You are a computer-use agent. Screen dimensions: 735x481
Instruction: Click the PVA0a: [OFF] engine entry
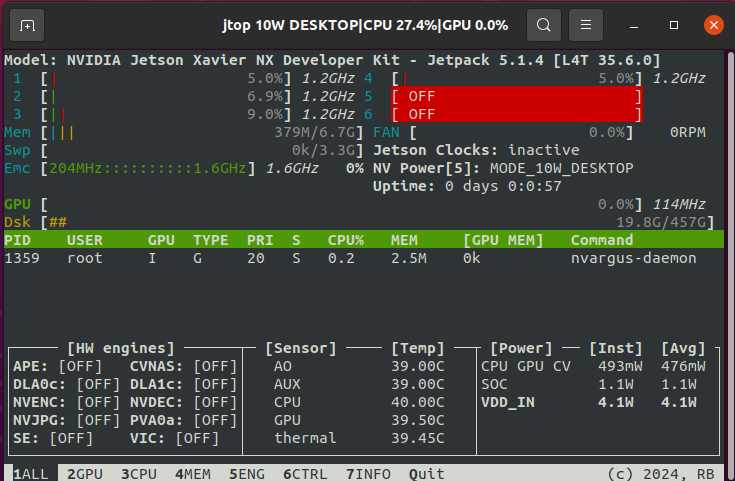184,420
